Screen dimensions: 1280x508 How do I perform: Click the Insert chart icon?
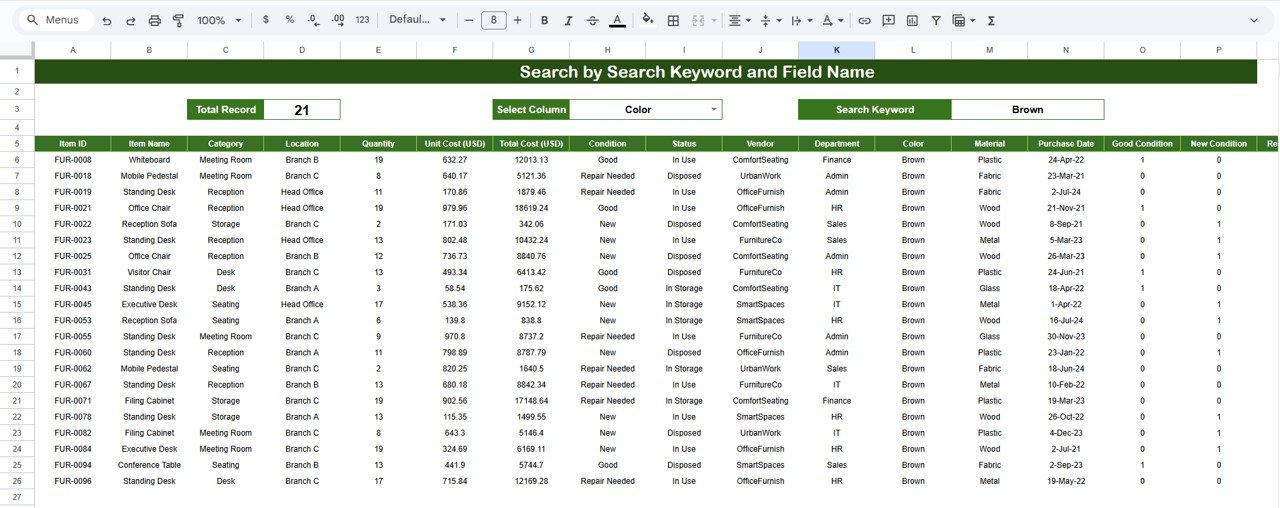coord(912,20)
